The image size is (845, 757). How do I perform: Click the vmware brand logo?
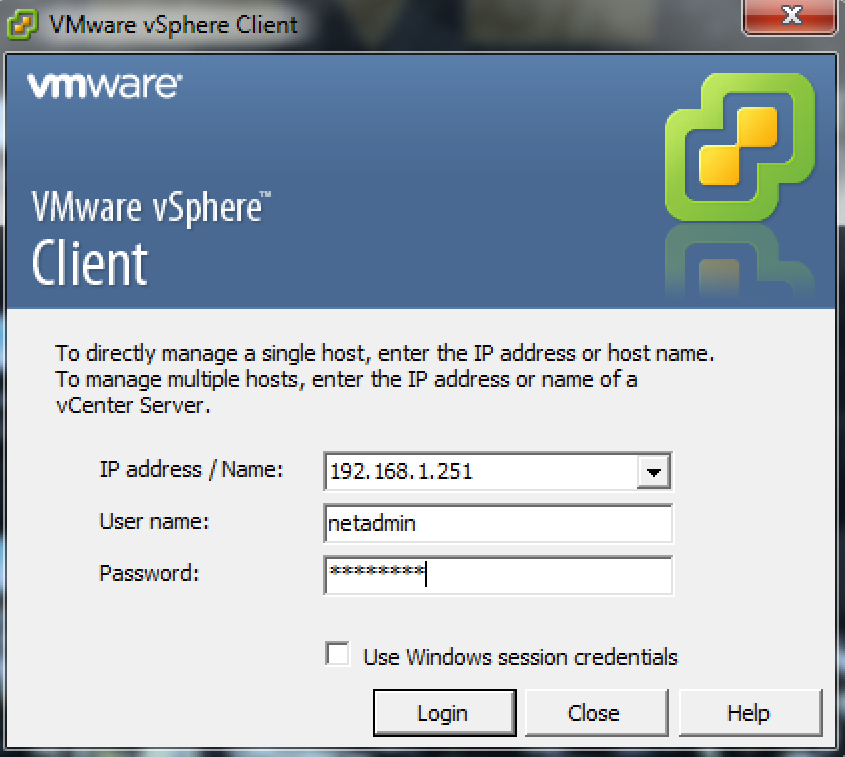tap(105, 86)
